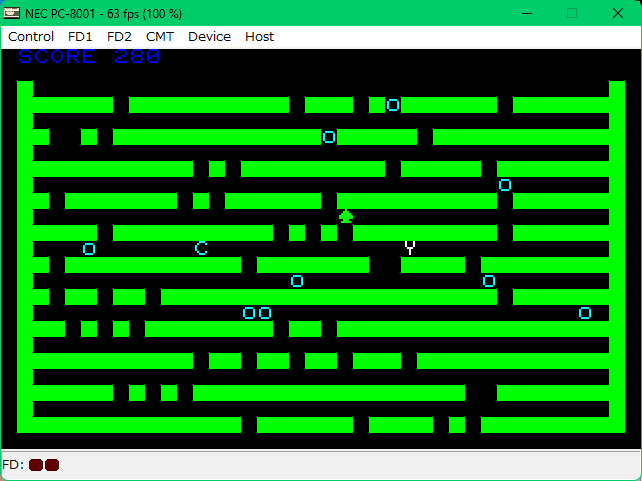The image size is (642, 481).
Task: Open the Control menu
Action: (x=31, y=37)
